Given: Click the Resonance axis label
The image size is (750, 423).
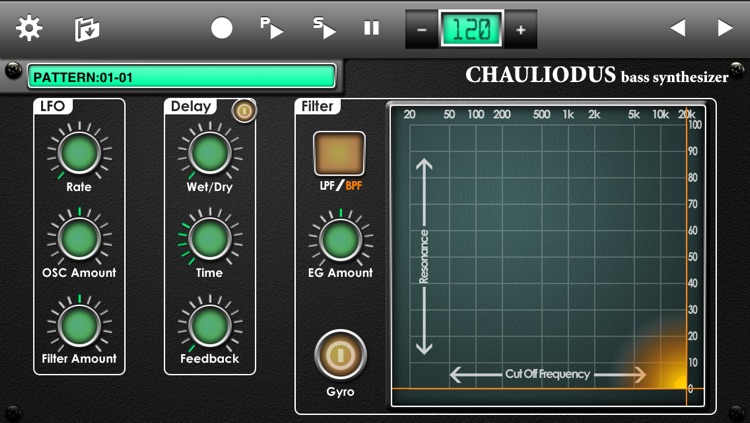Looking at the screenshot, I should pyautogui.click(x=424, y=256).
